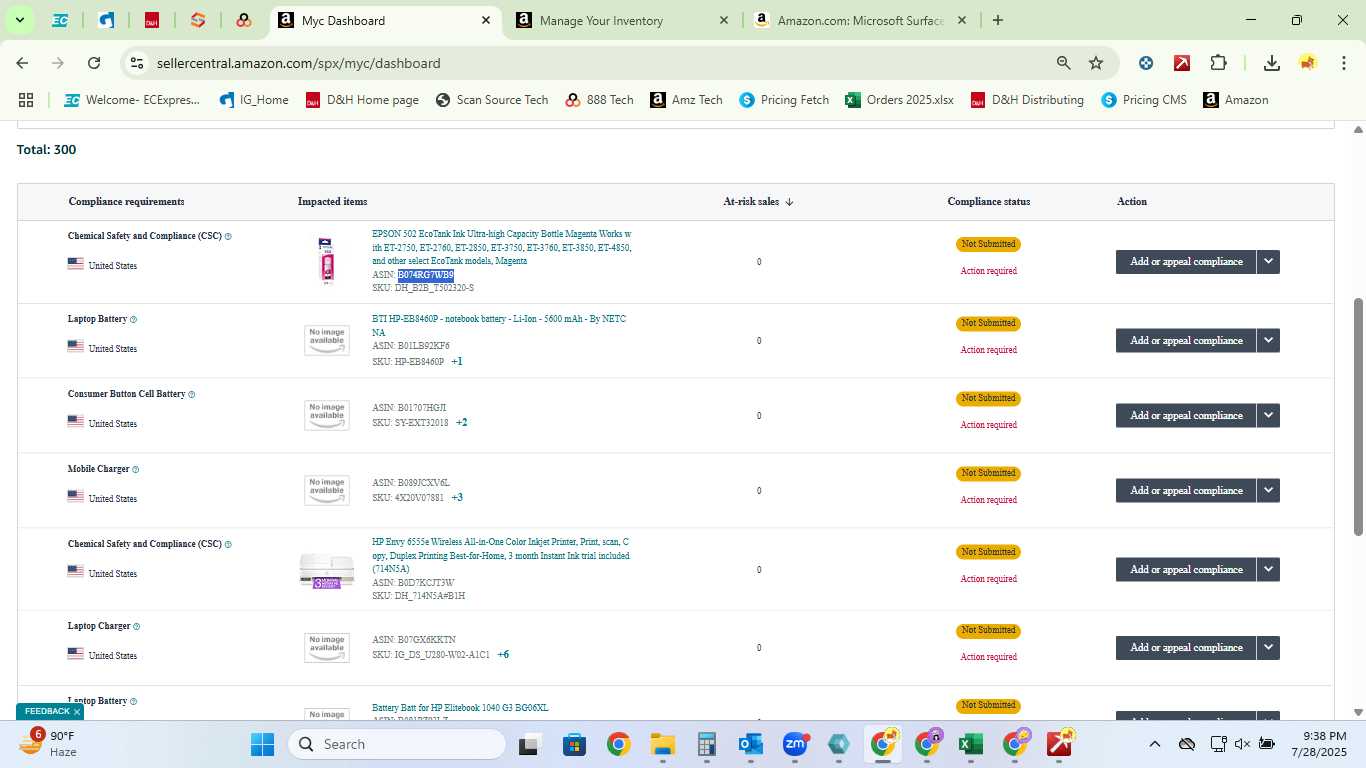Screen dimensions: 1366x768
Task: Select the Myc Dashboard tab
Action: (384, 20)
